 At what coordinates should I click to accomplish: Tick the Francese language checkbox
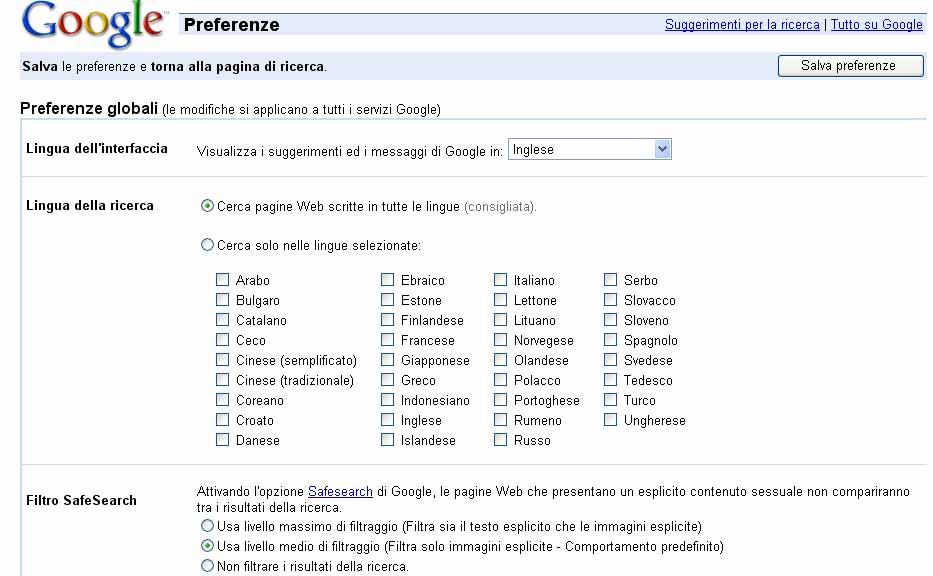pos(388,340)
